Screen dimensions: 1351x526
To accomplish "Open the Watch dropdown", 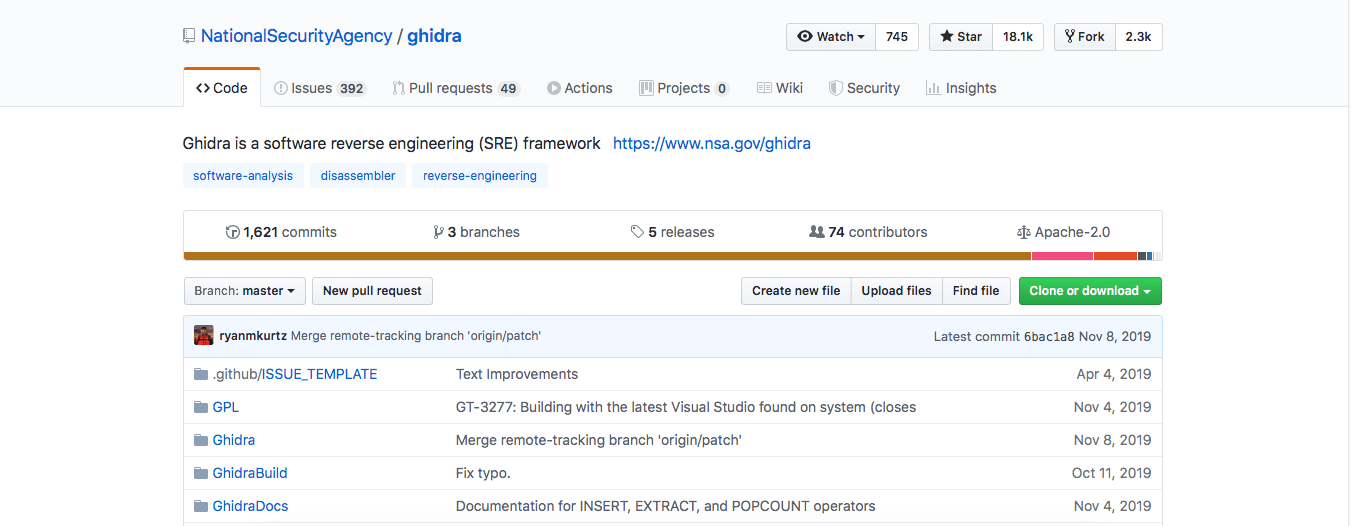I will click(x=831, y=37).
